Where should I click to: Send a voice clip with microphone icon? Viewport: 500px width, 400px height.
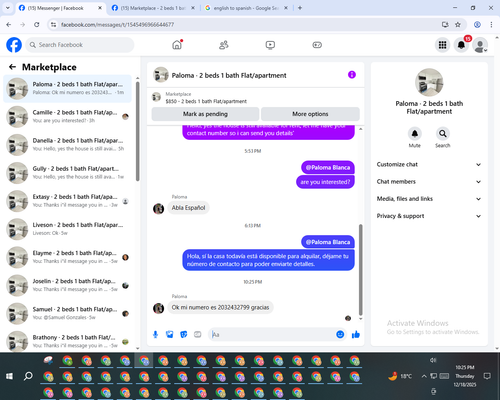coord(155,334)
